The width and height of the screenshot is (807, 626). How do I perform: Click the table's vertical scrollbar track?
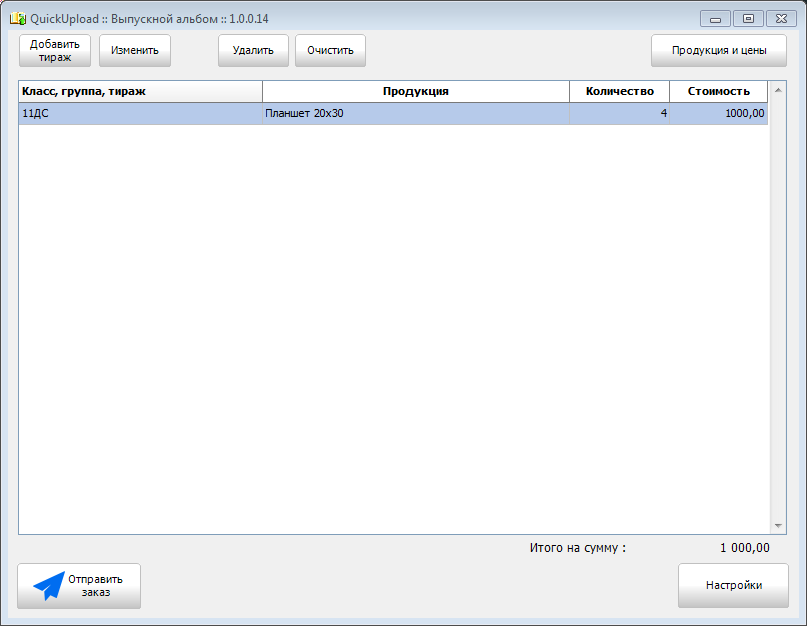click(778, 300)
